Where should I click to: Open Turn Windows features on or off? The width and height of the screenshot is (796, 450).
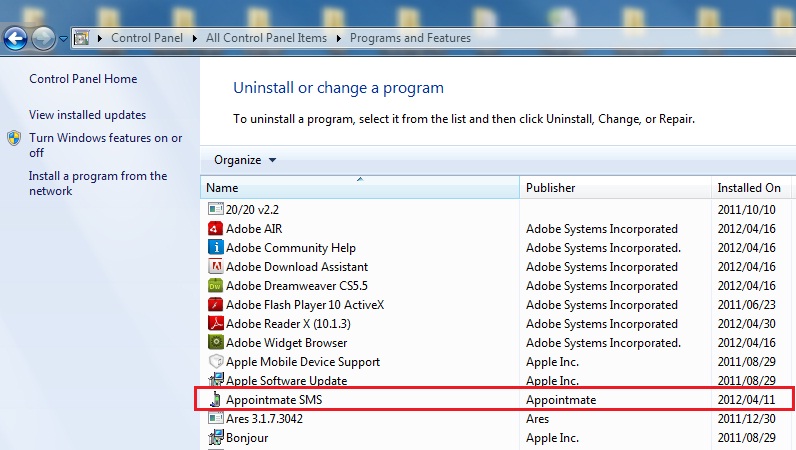[x=105, y=145]
